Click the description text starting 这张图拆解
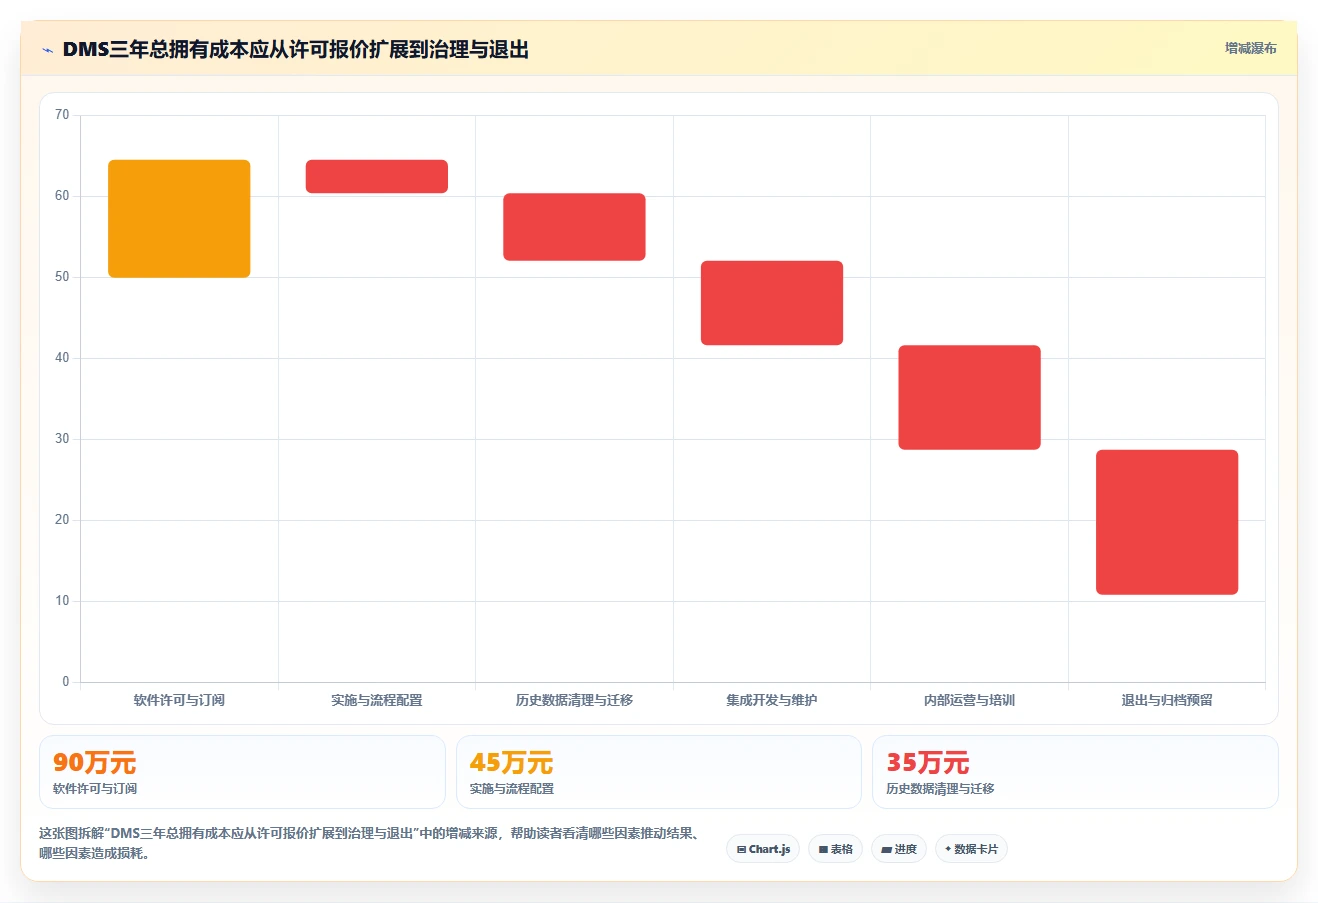The height and width of the screenshot is (903, 1318). (369, 843)
